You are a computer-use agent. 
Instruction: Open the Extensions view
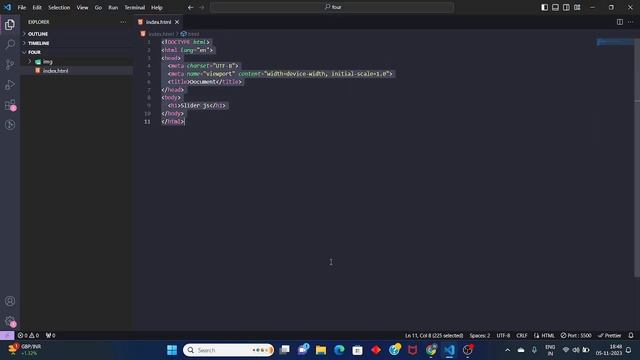click(x=10, y=105)
